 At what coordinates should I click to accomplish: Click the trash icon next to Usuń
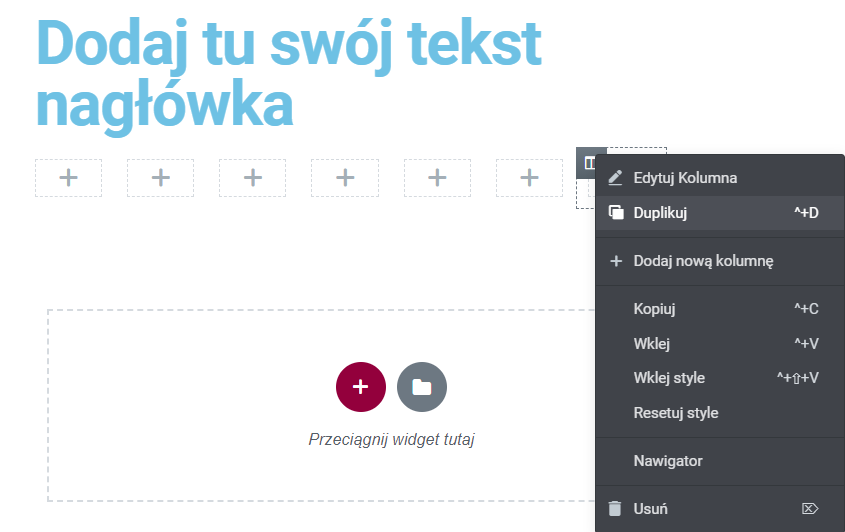click(x=616, y=509)
